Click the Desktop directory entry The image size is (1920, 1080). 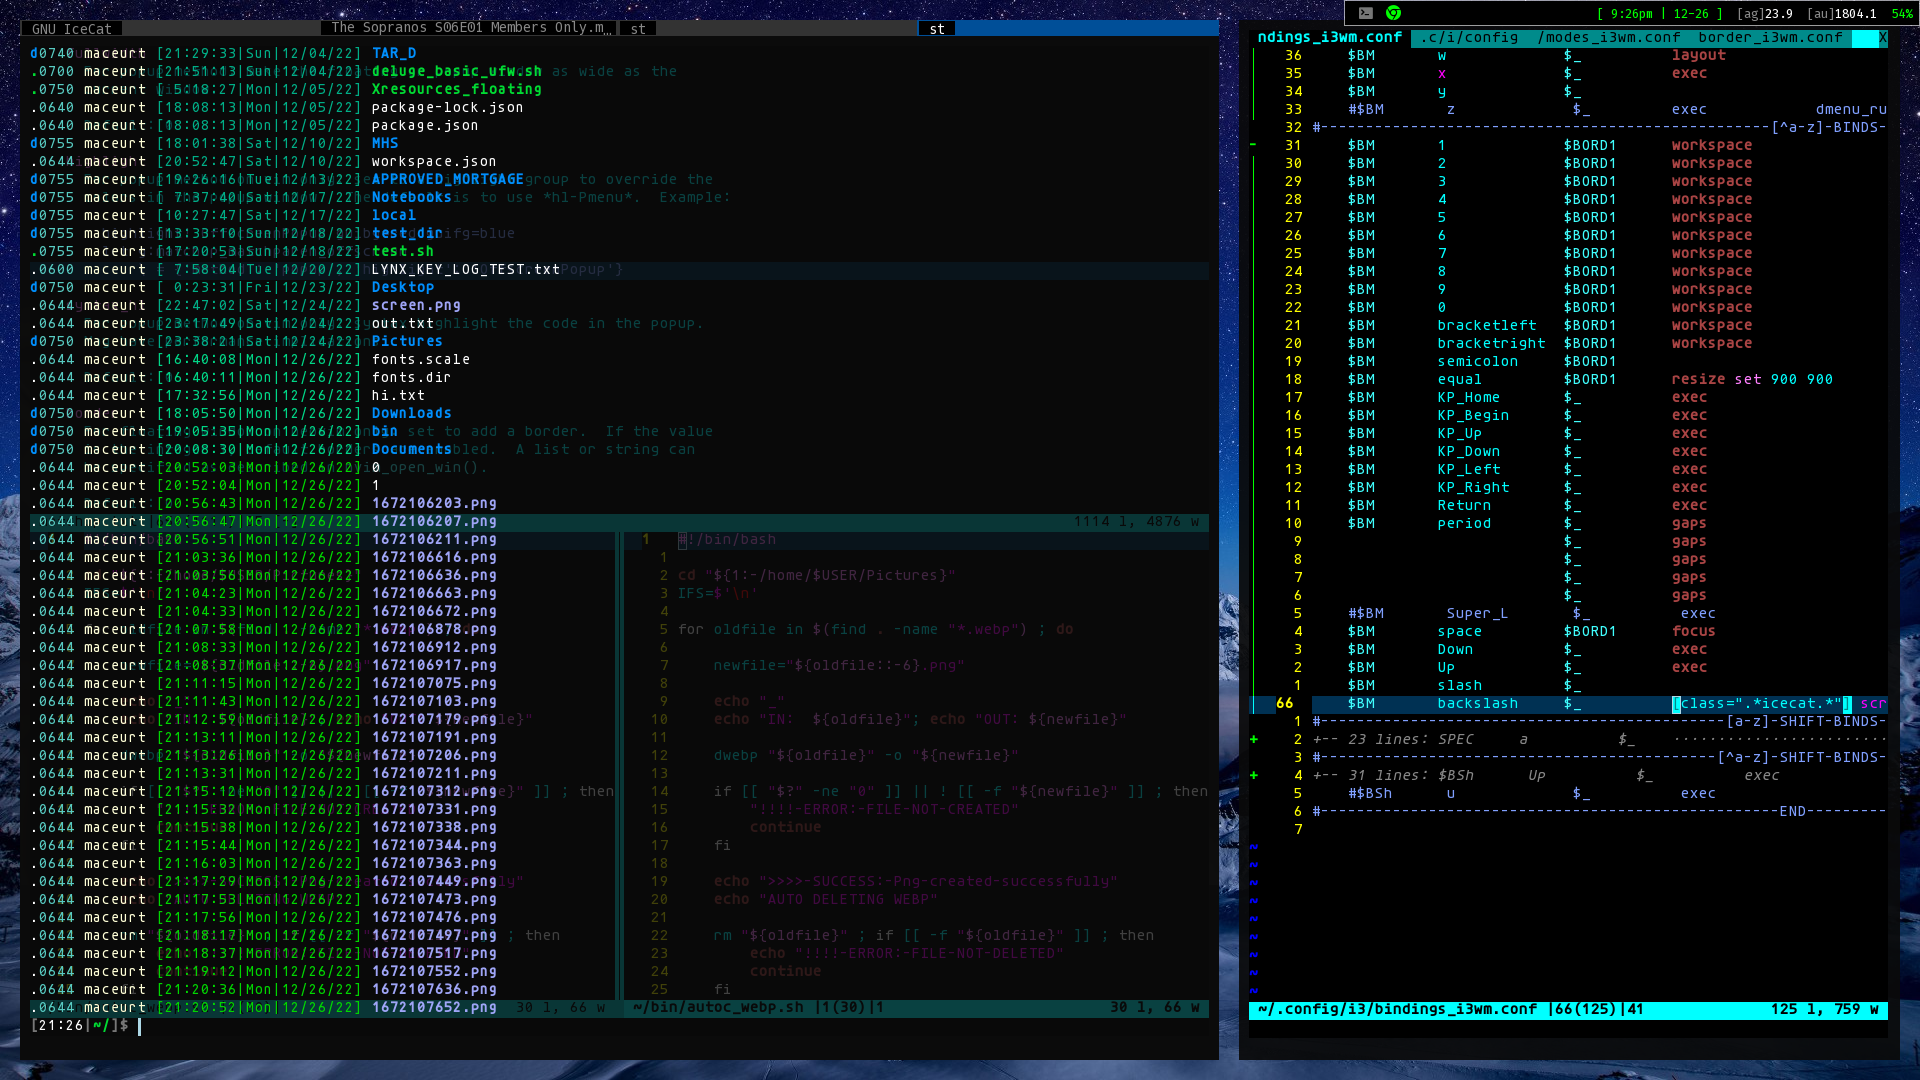[x=403, y=287]
